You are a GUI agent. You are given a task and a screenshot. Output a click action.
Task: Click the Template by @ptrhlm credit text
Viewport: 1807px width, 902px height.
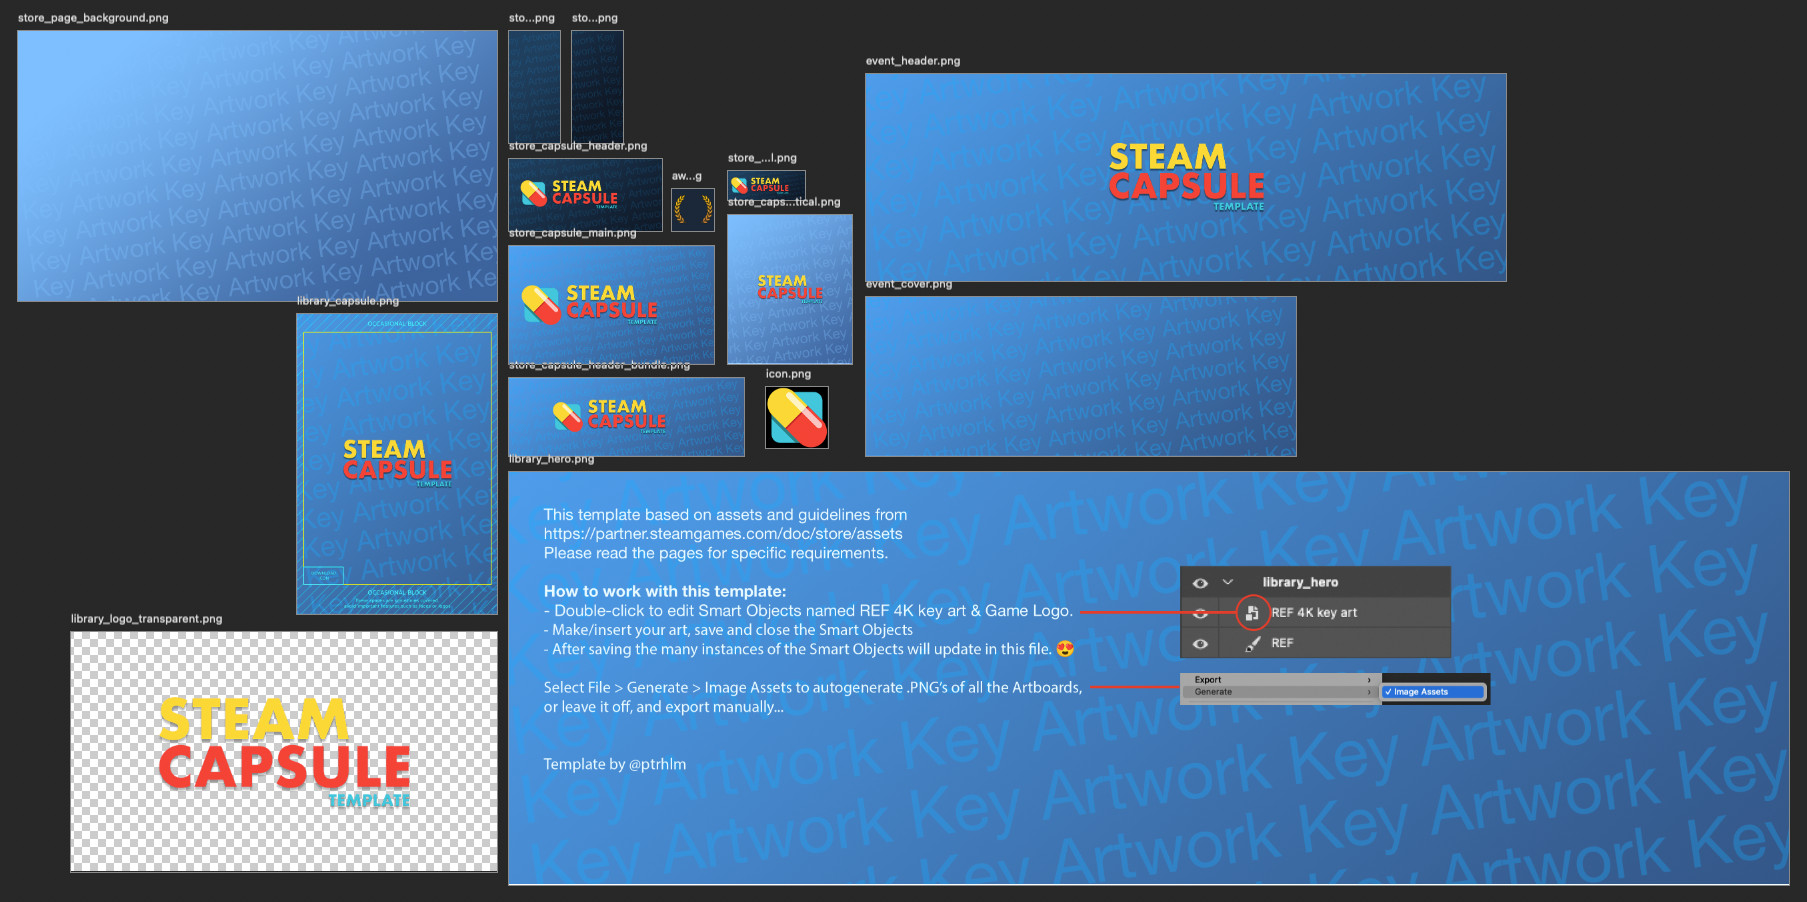(x=614, y=763)
